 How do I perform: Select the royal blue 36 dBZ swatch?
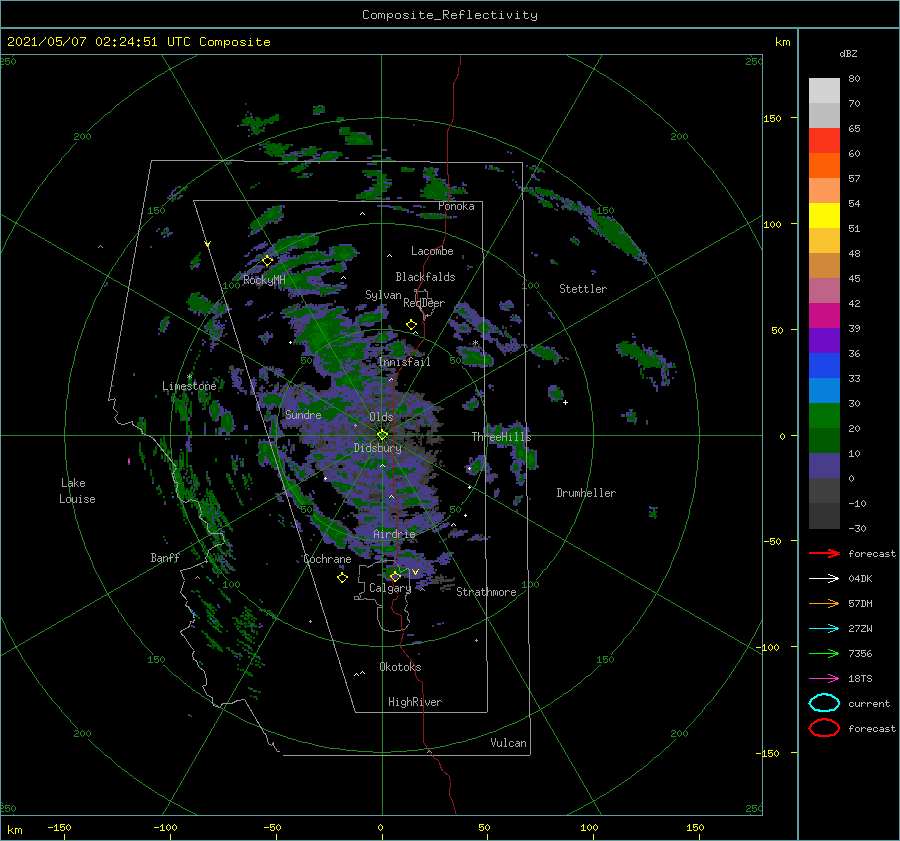pyautogui.click(x=824, y=366)
